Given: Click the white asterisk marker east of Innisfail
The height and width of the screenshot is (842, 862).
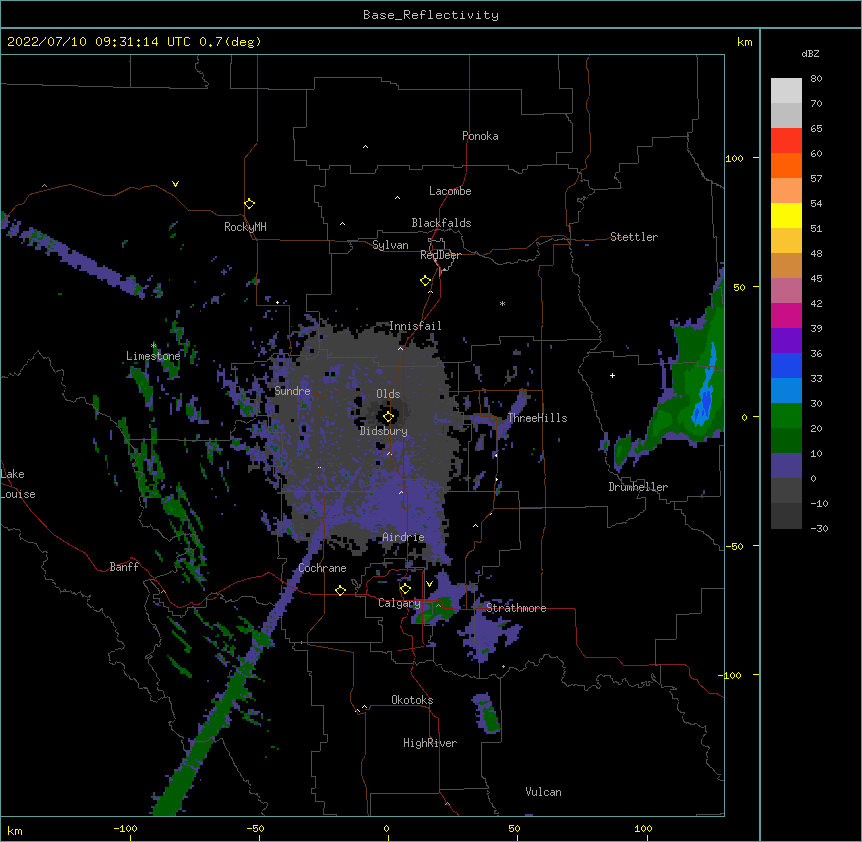Looking at the screenshot, I should click(502, 303).
